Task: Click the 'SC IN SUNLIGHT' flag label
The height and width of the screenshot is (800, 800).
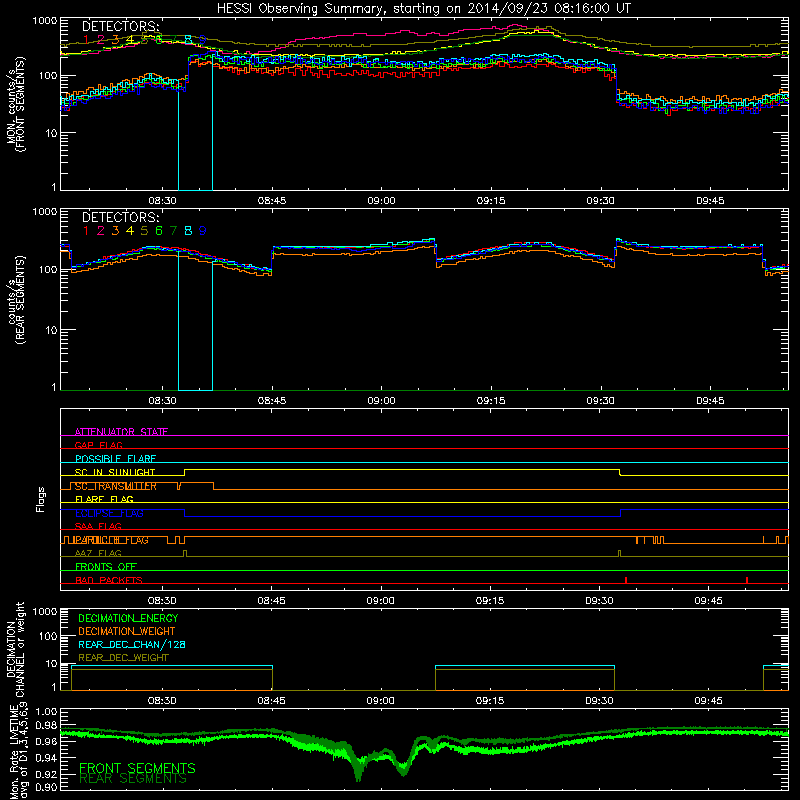Action: pyautogui.click(x=115, y=472)
